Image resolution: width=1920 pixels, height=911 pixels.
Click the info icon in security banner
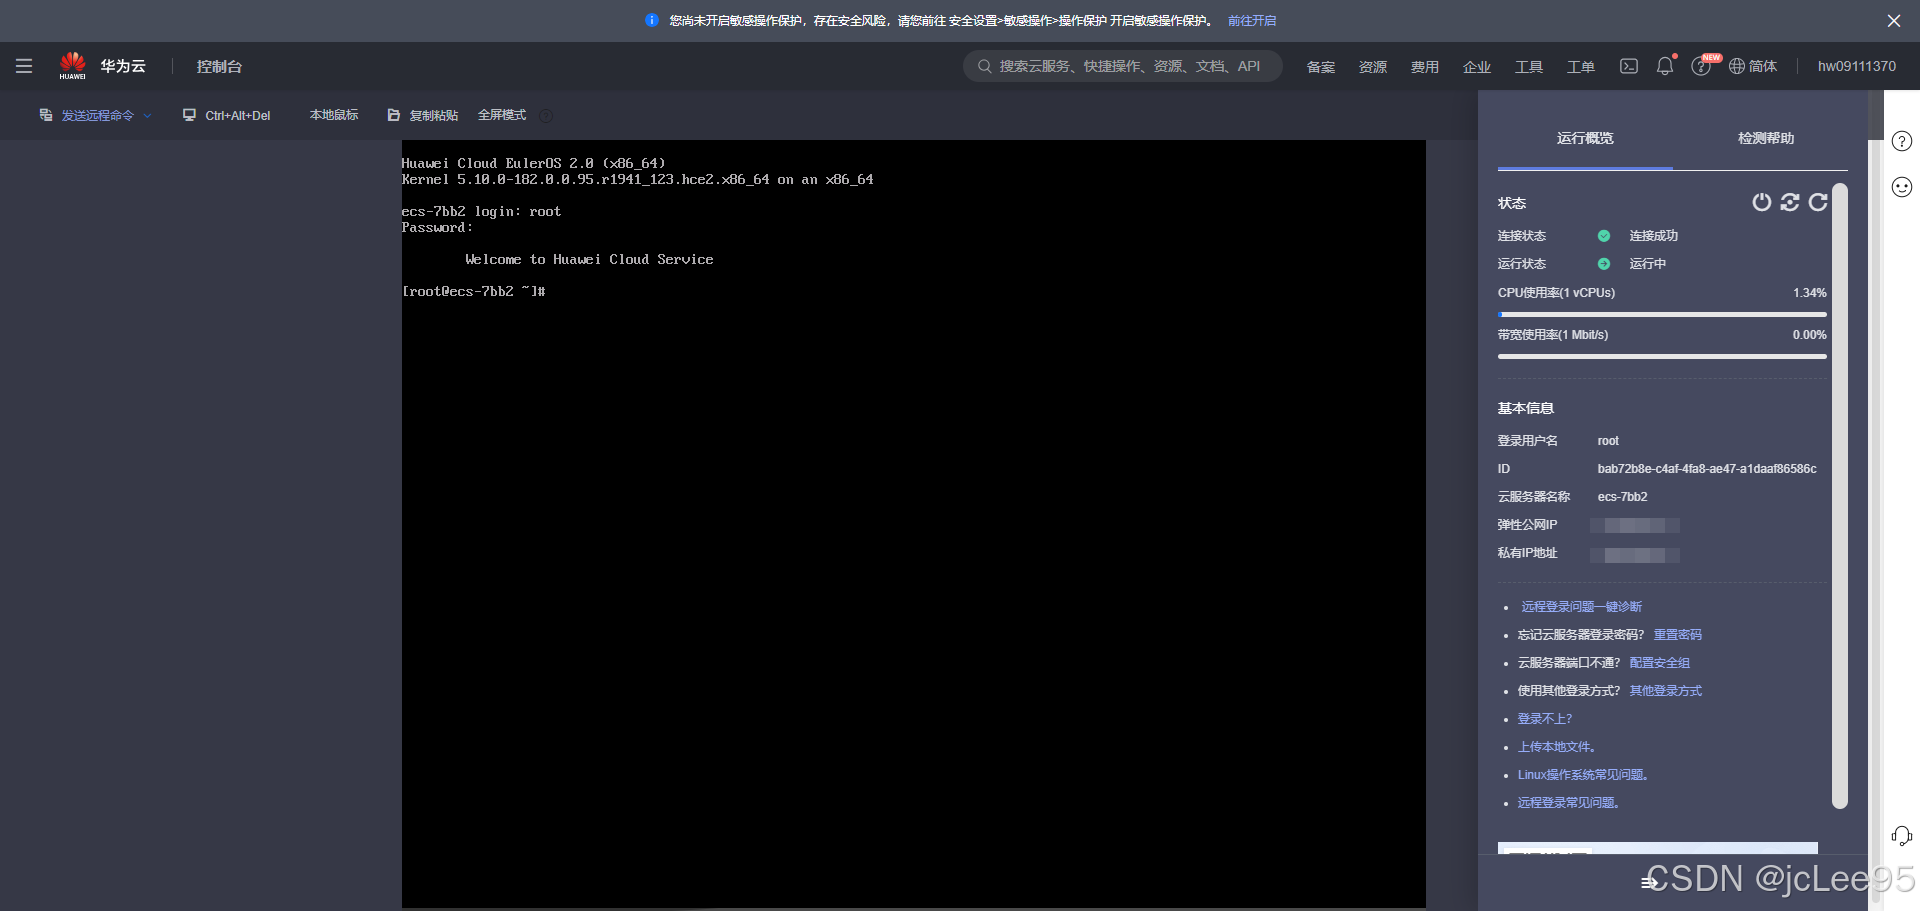652,20
